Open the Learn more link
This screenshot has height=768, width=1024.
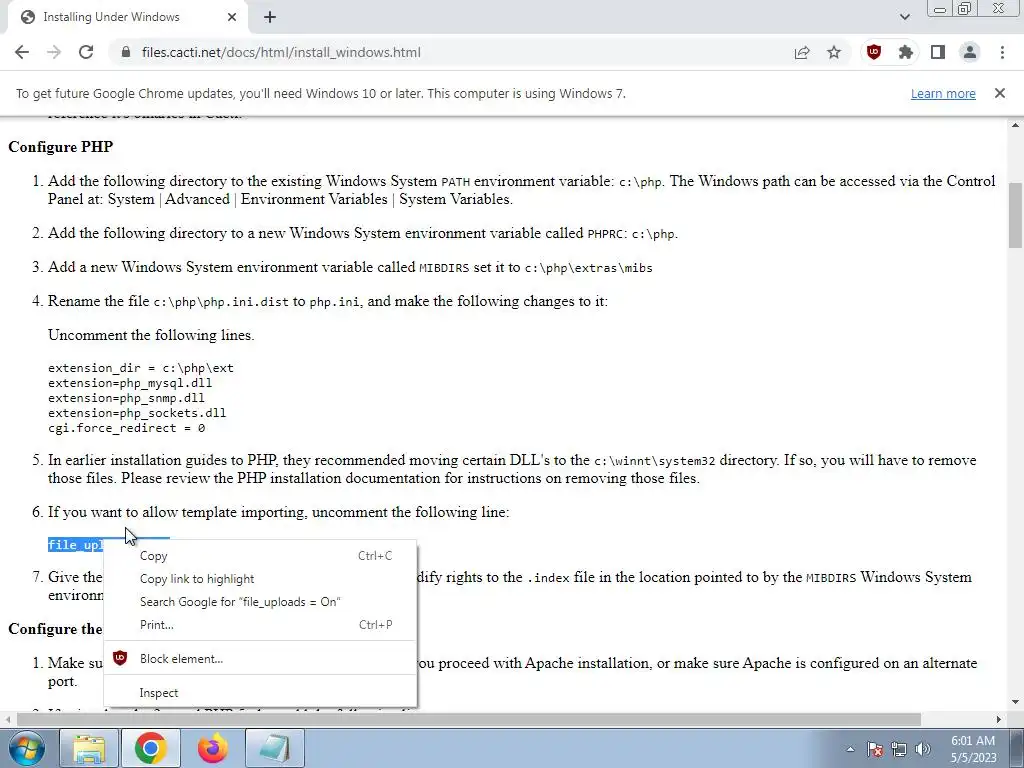943,93
